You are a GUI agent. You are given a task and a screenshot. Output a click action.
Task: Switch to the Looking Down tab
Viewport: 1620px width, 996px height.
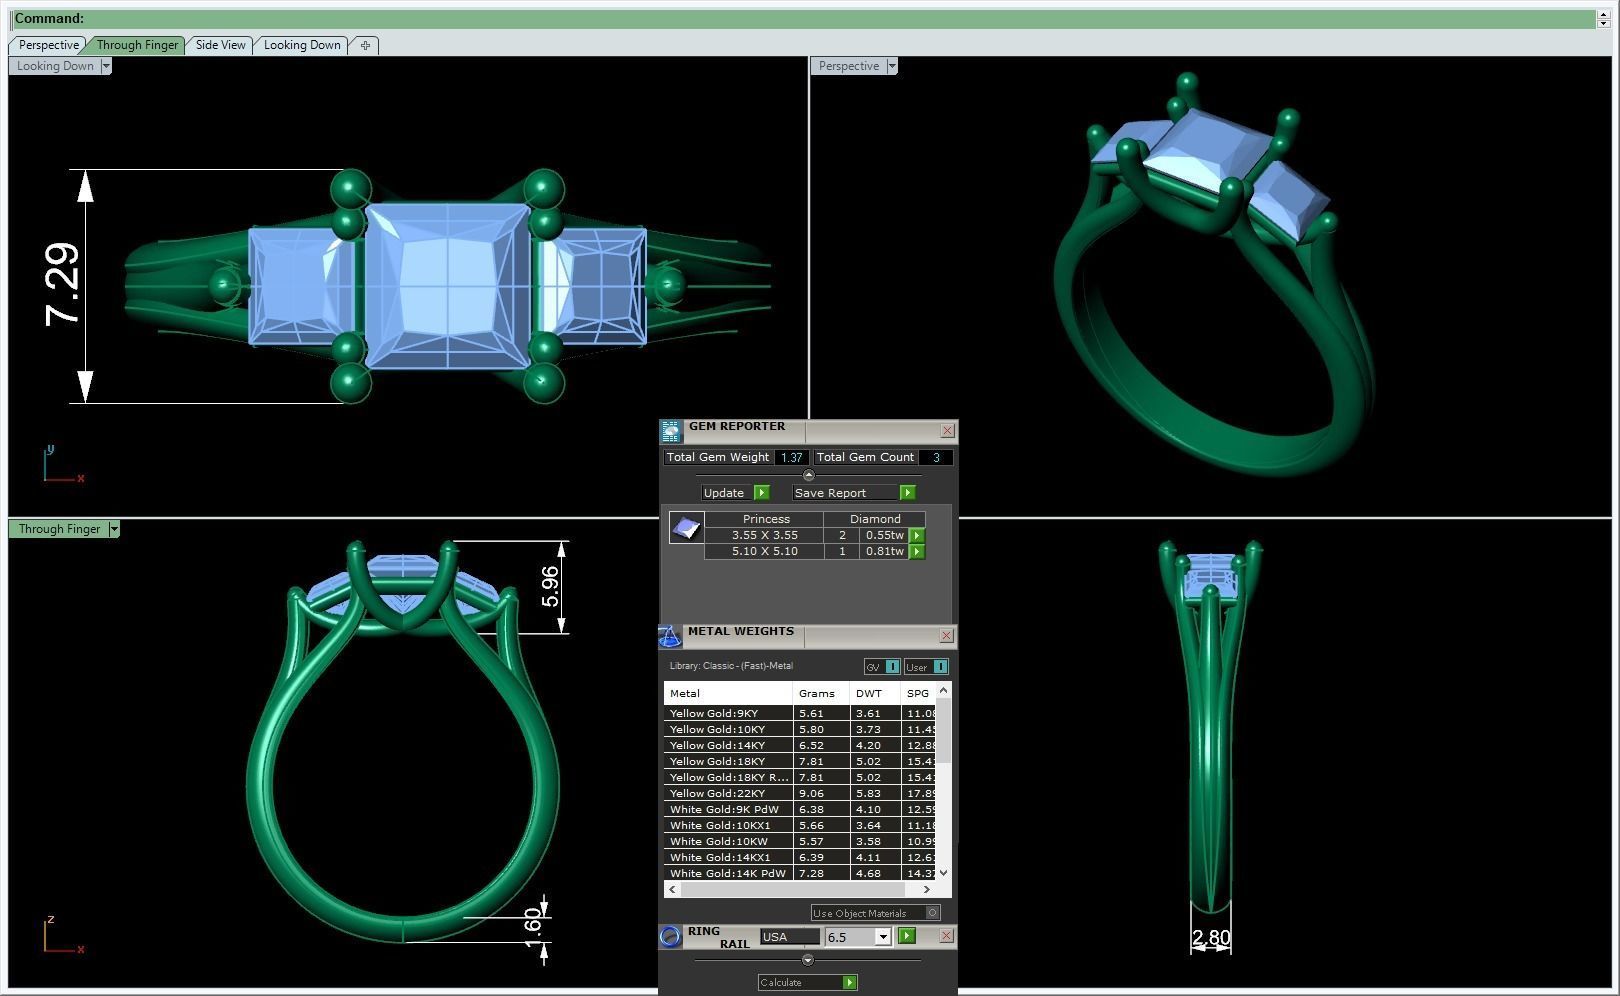tap(302, 45)
